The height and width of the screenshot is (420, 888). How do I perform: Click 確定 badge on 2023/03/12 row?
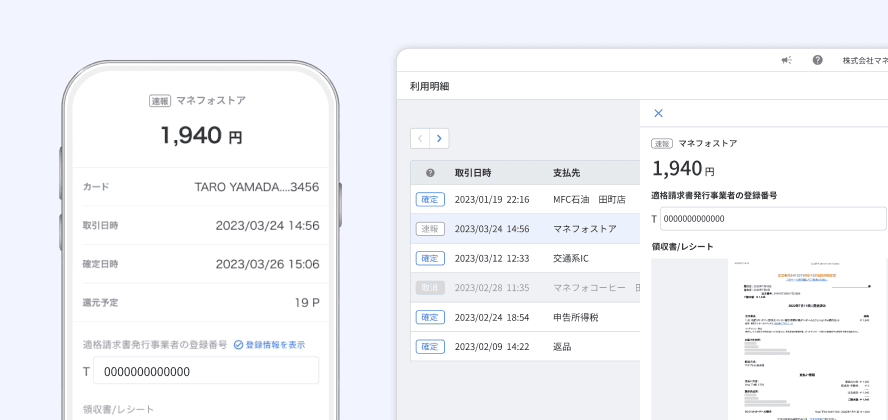(430, 258)
